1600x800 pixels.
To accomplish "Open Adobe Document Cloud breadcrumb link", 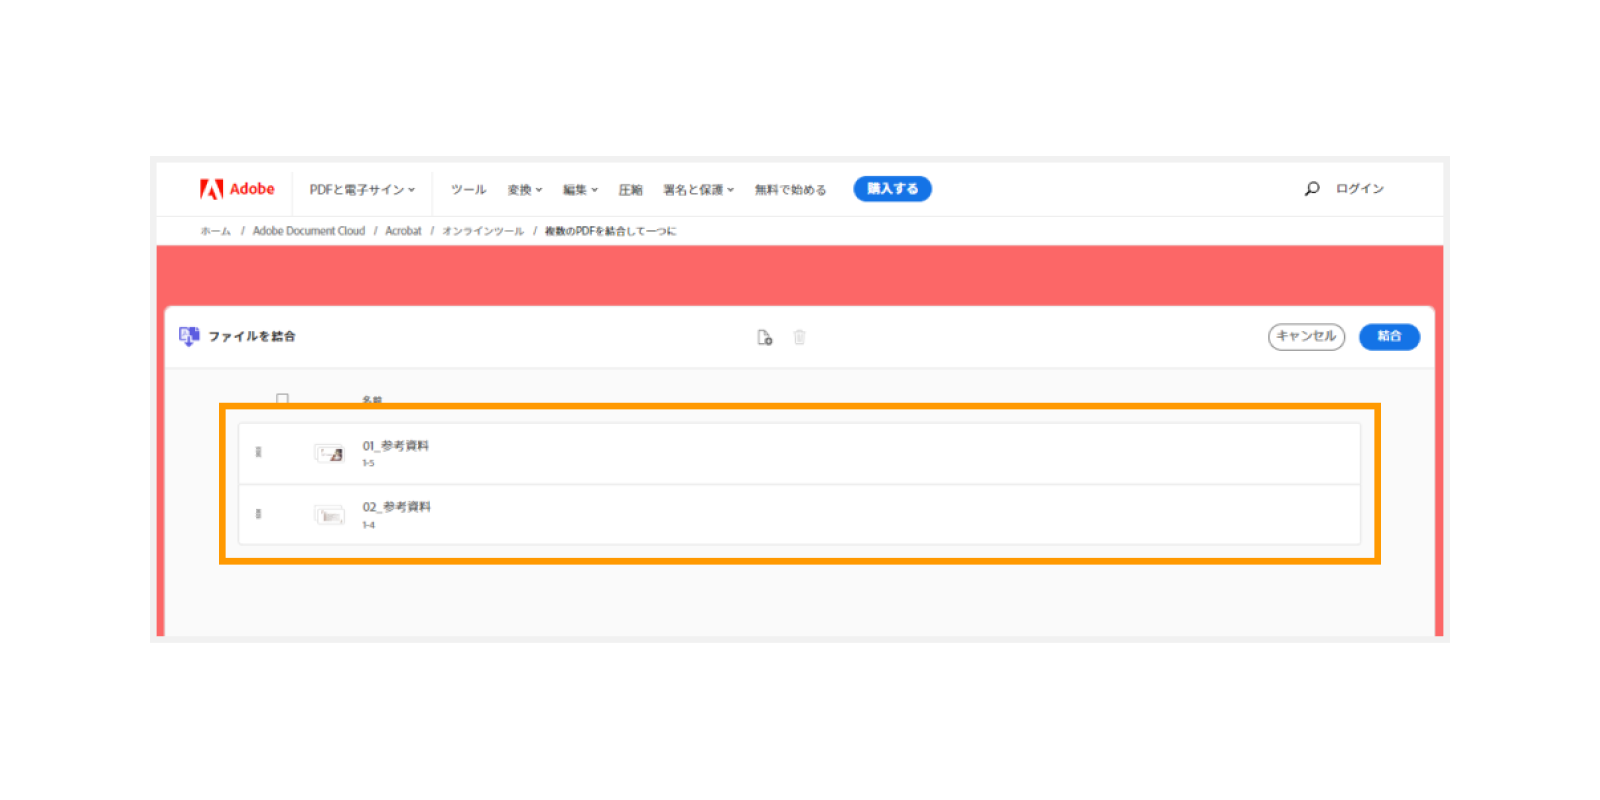I will tap(309, 231).
